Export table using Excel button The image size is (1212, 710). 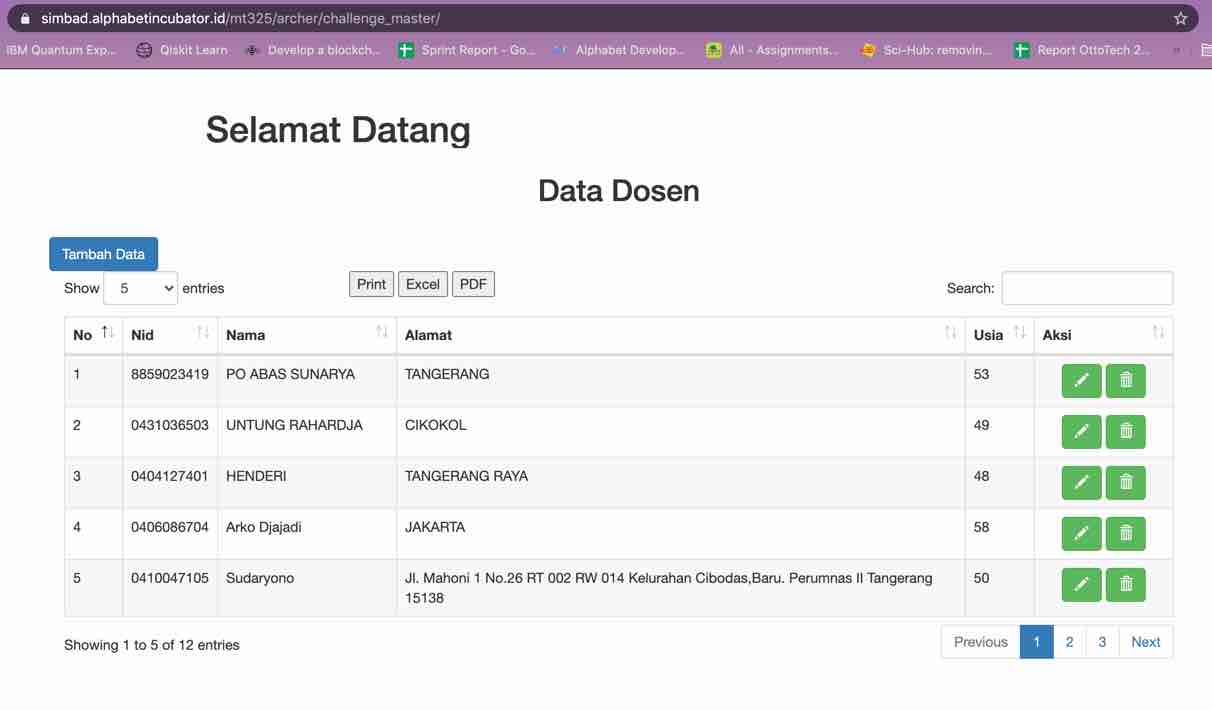coord(422,284)
